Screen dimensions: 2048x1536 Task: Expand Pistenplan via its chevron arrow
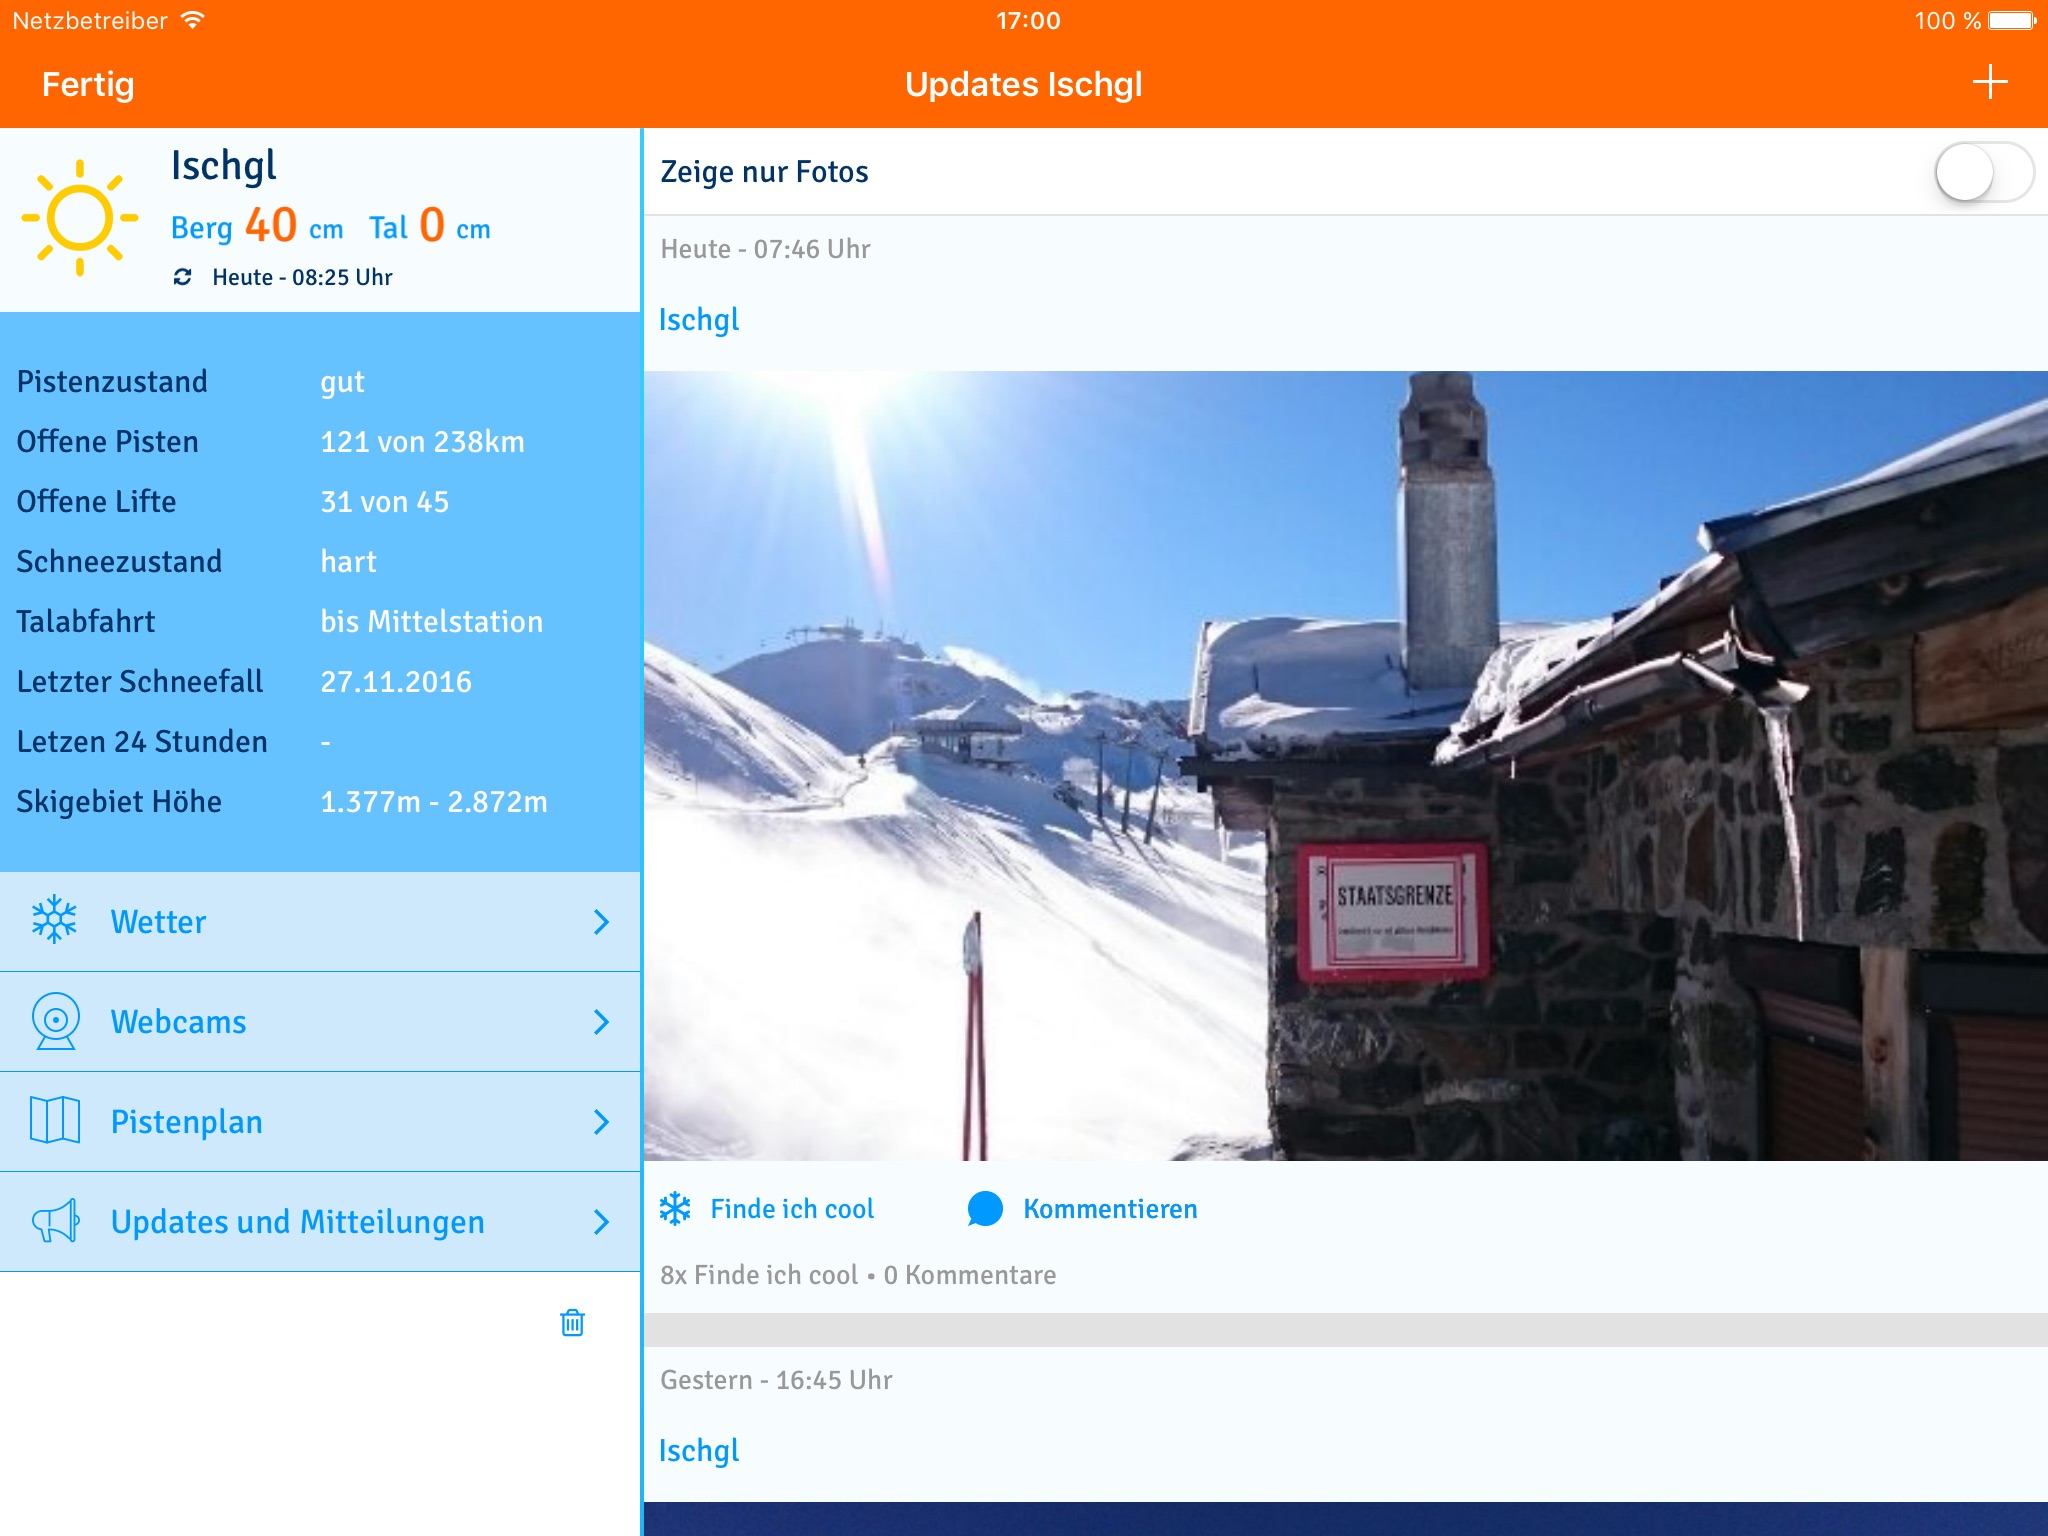click(601, 1122)
